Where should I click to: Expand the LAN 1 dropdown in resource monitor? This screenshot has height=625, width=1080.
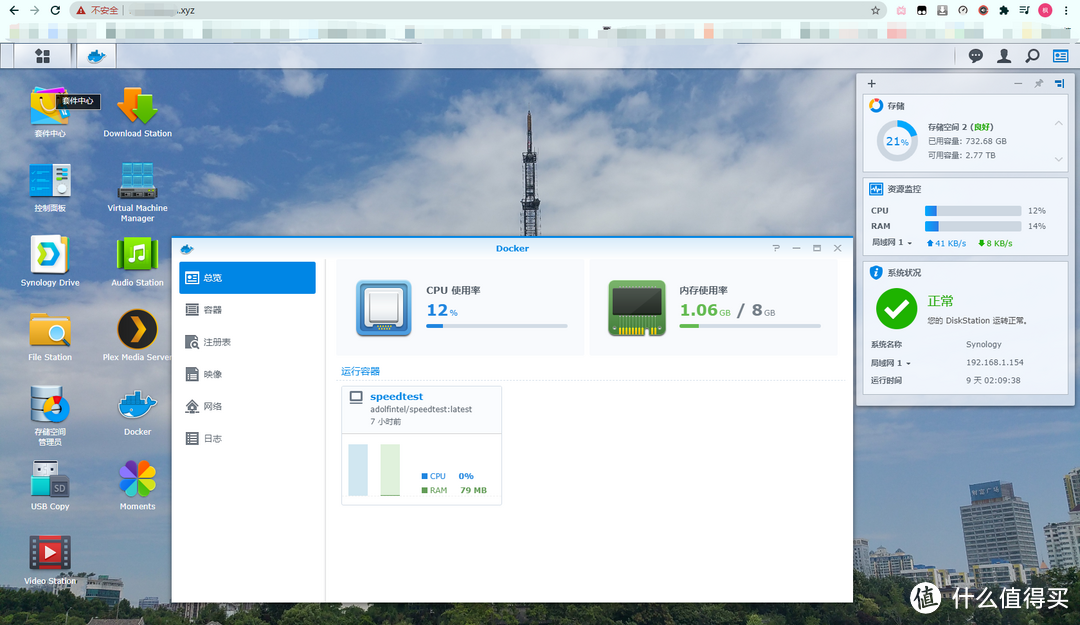[891, 243]
